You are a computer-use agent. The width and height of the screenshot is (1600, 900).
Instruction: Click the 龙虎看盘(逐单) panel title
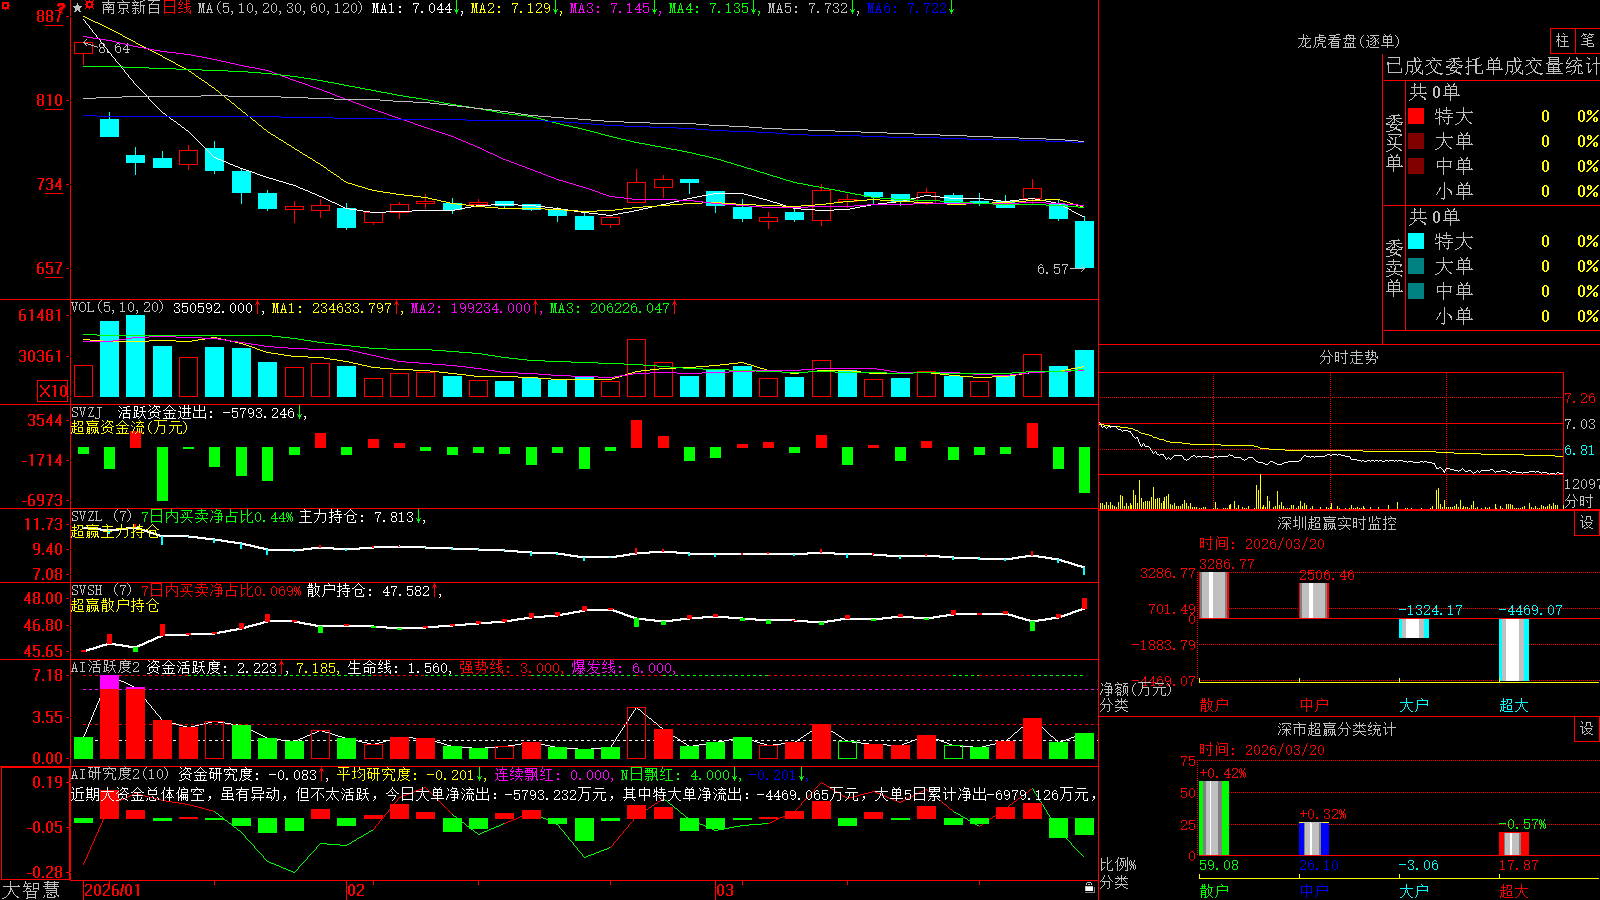(x=1348, y=41)
